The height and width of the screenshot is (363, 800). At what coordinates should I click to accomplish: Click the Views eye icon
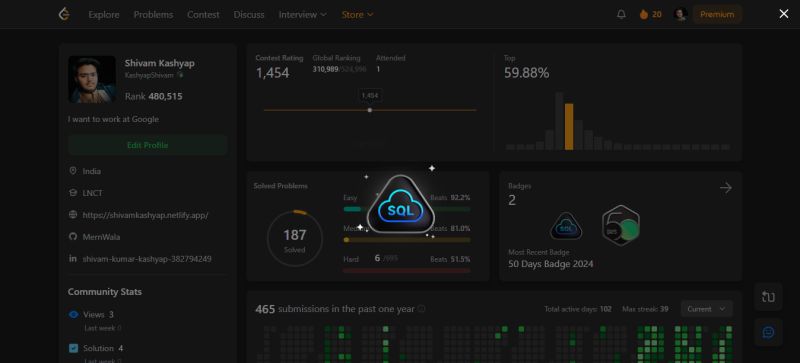coord(73,314)
